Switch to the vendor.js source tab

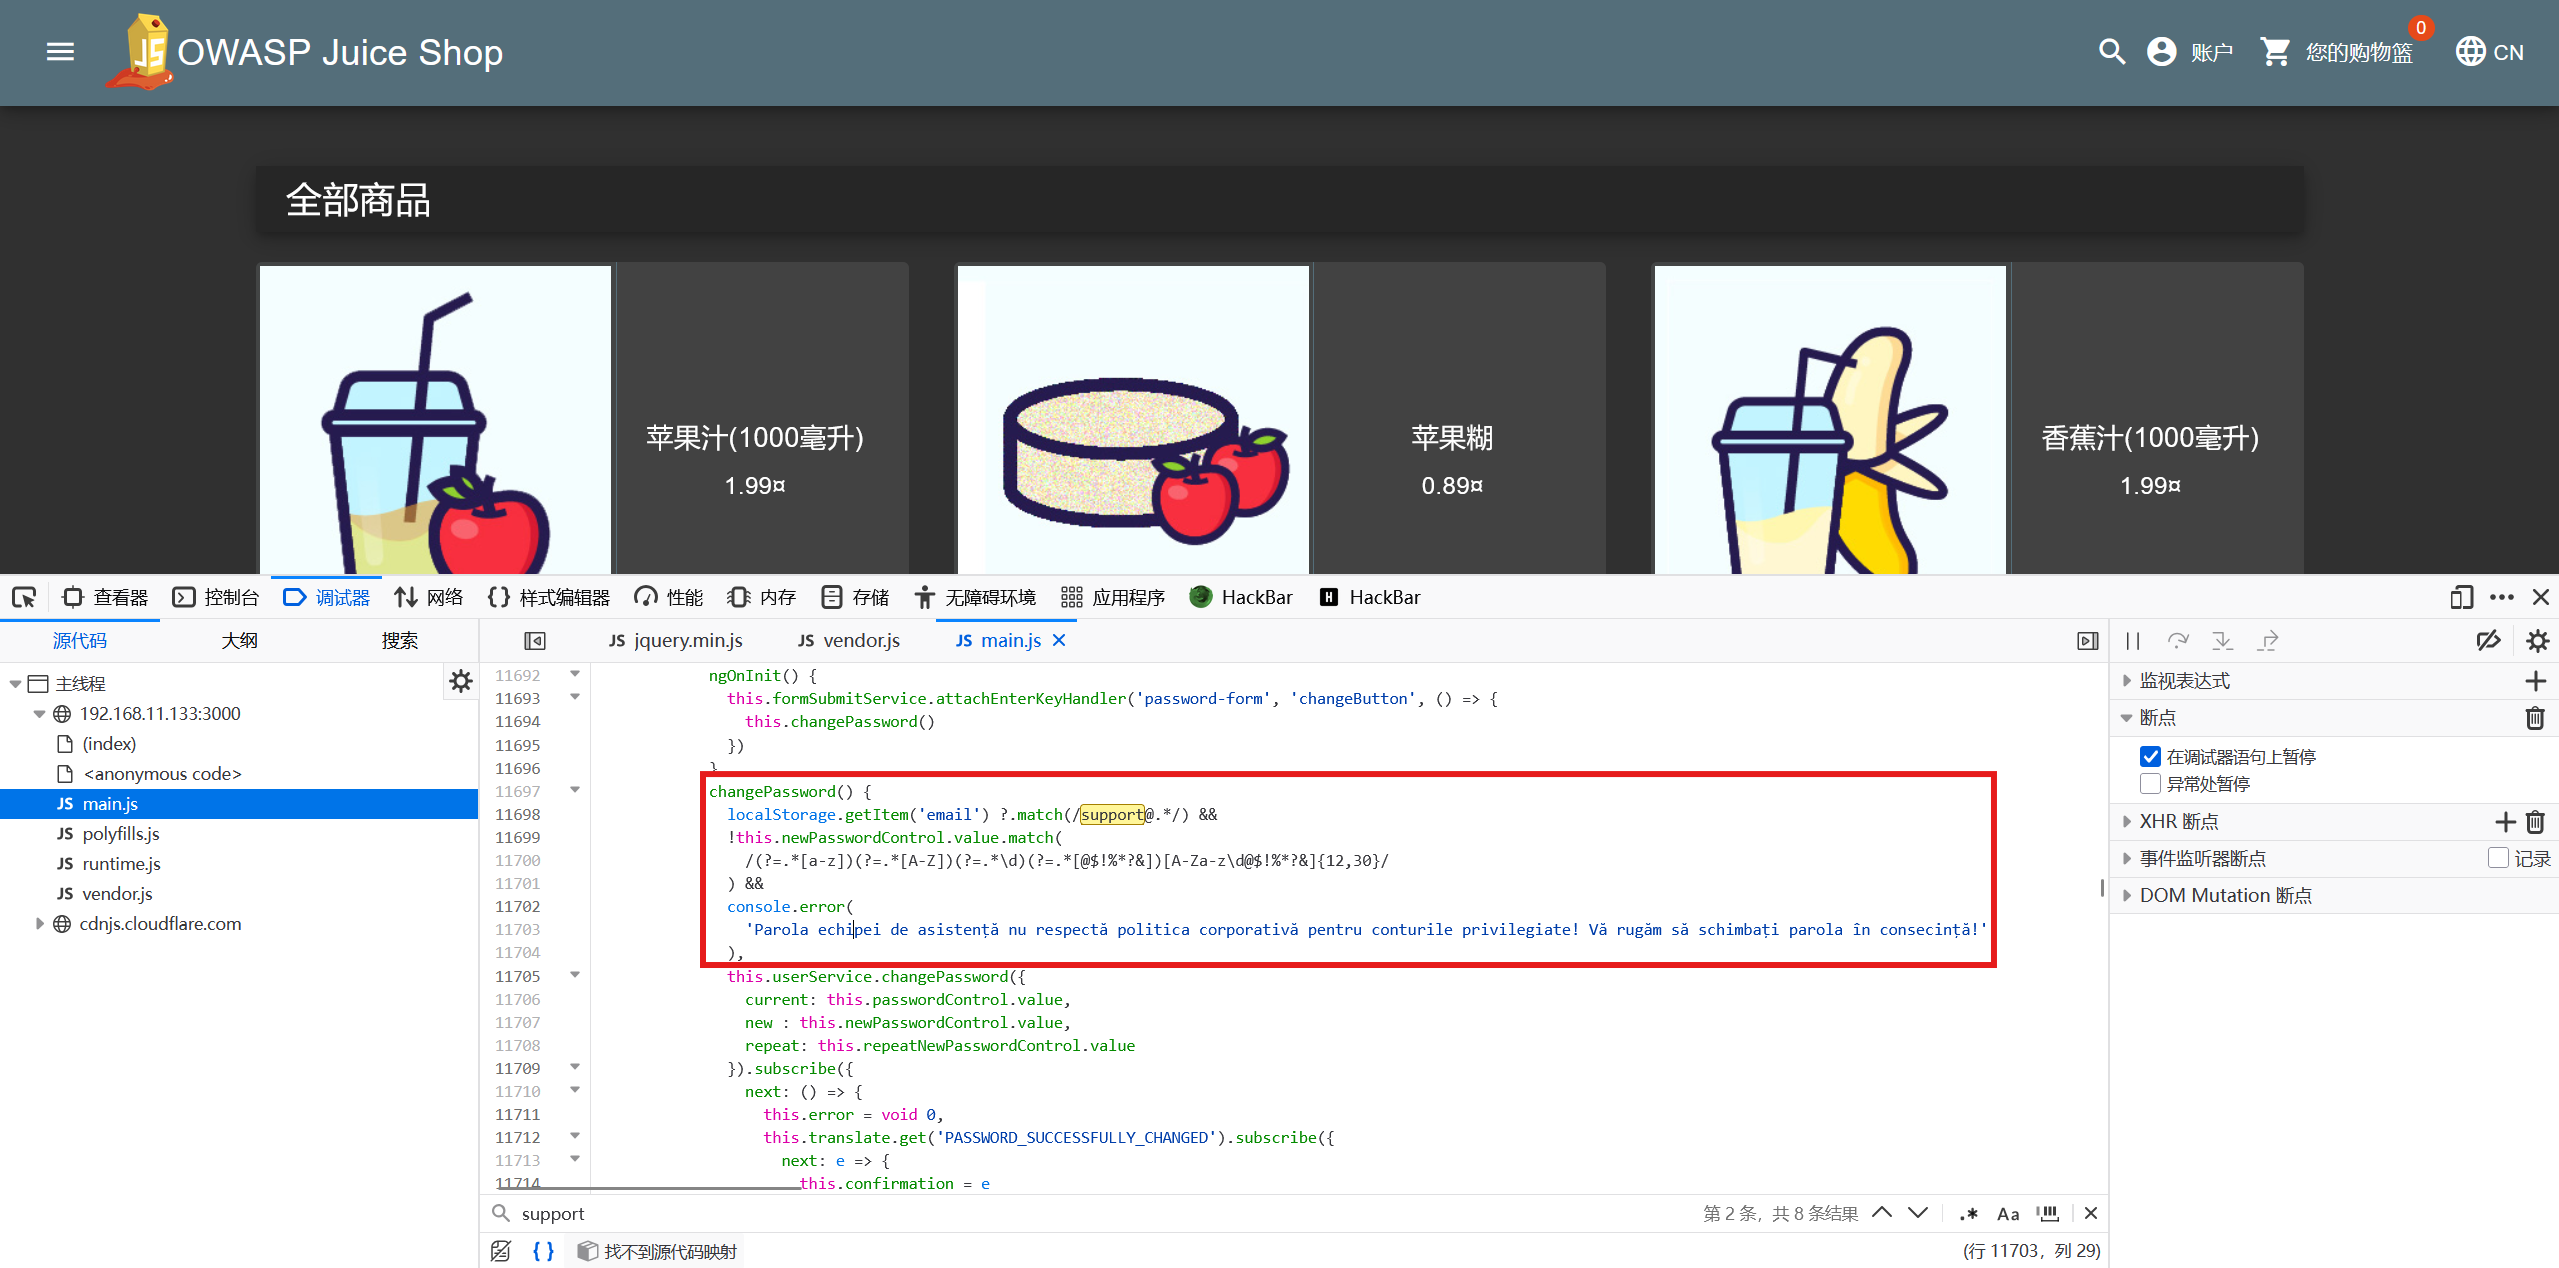pos(849,641)
